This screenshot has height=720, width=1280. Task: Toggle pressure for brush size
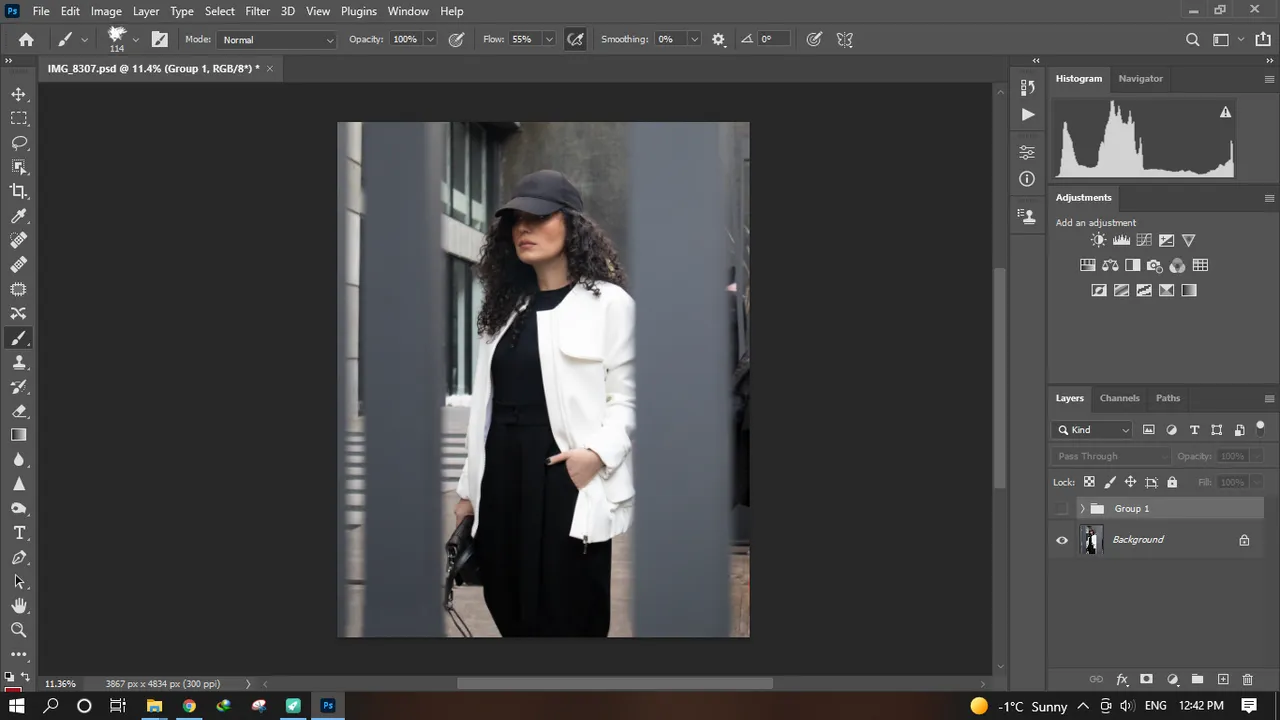click(x=814, y=40)
